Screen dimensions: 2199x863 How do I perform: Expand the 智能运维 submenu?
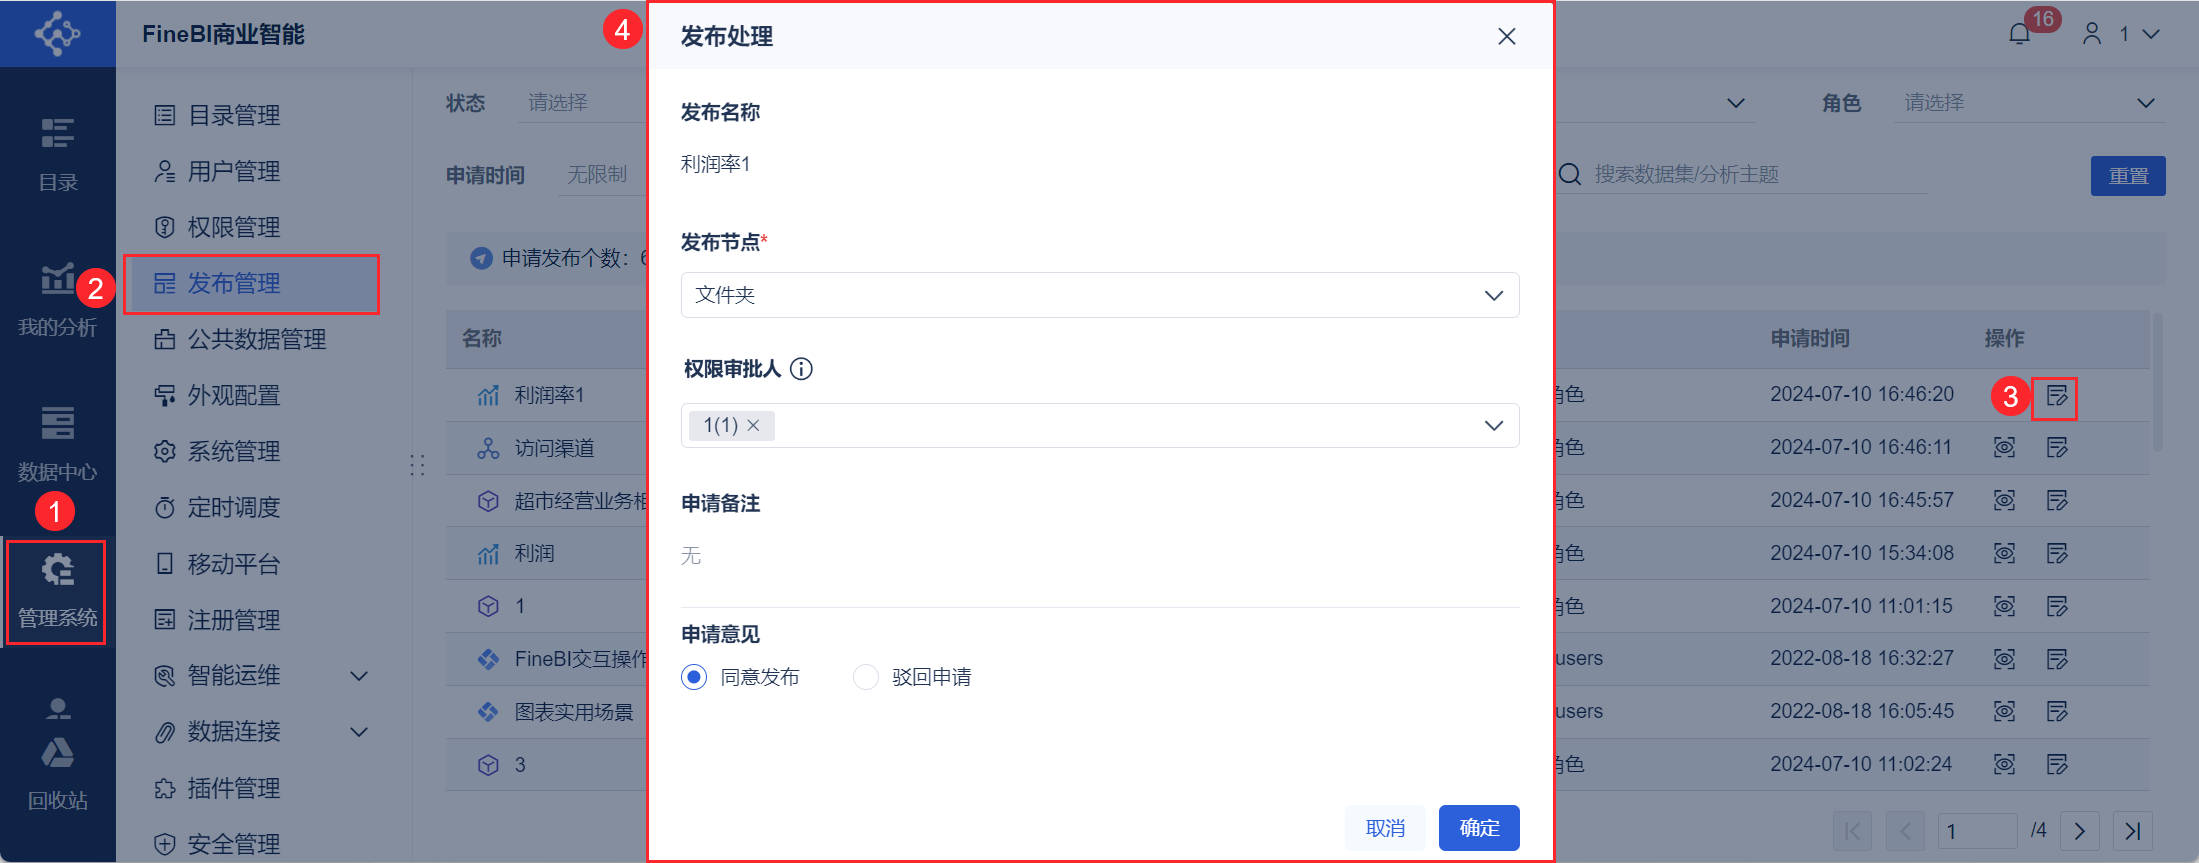coord(359,676)
